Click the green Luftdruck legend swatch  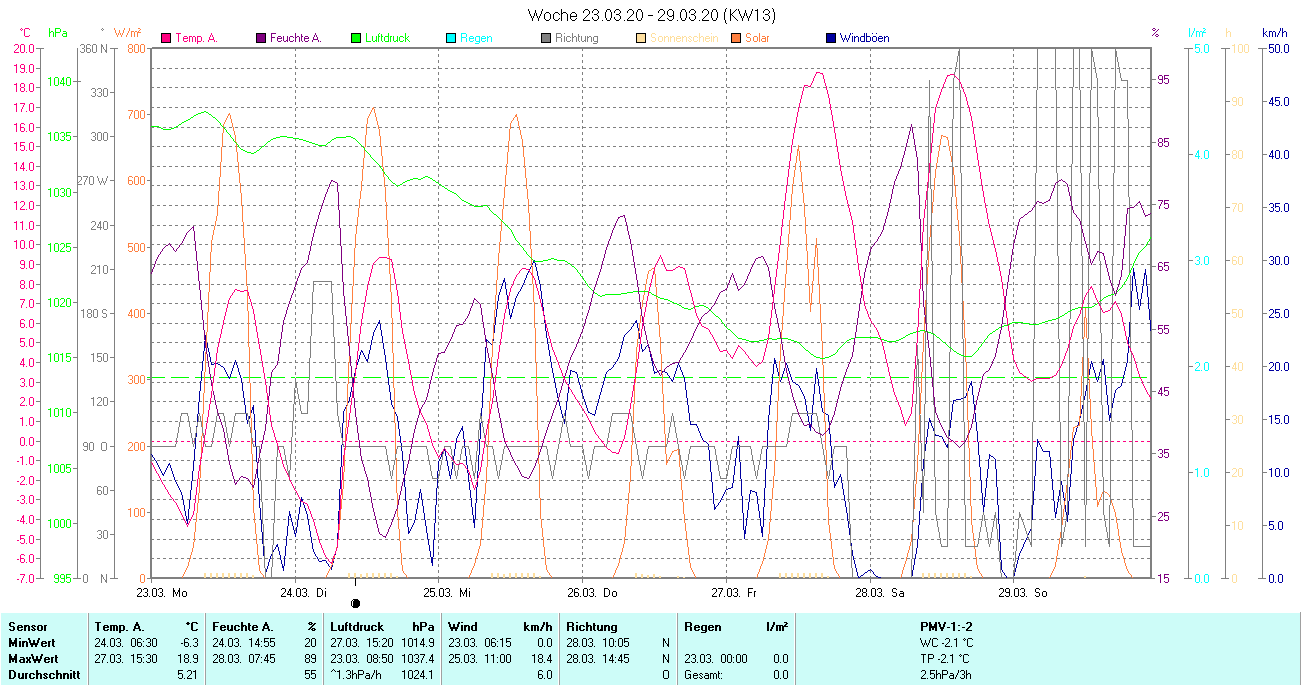(355, 38)
